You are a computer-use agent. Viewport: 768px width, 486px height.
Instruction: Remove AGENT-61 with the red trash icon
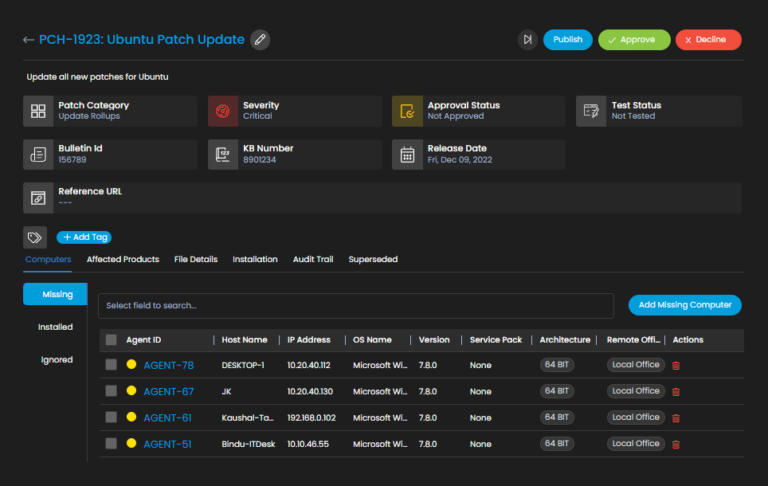(x=676, y=418)
